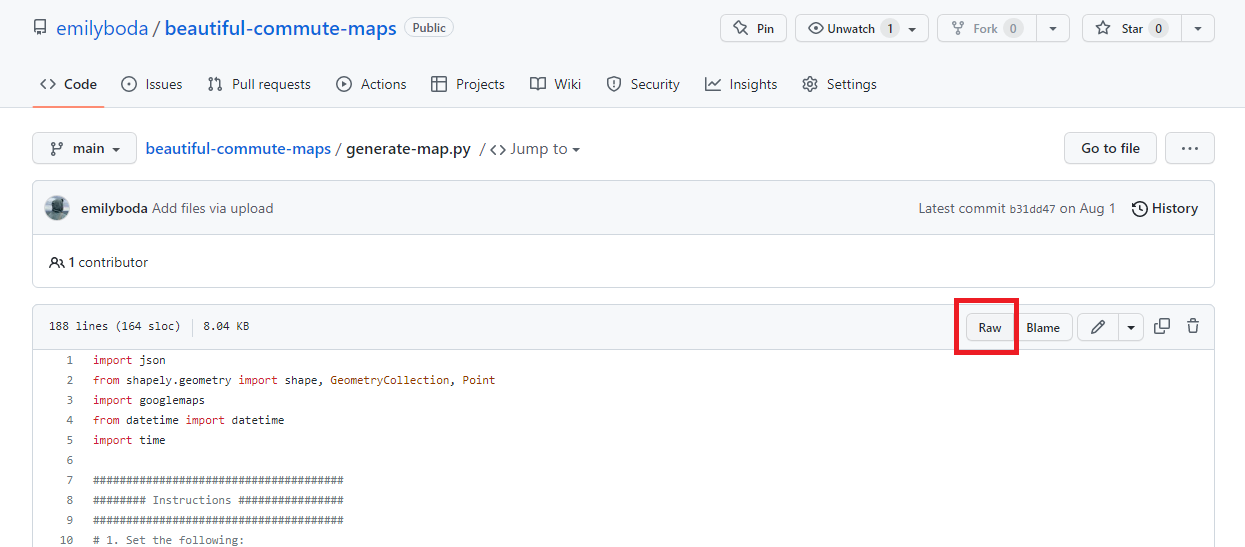
Task: Click the pencil edit file icon
Action: [1098, 327]
